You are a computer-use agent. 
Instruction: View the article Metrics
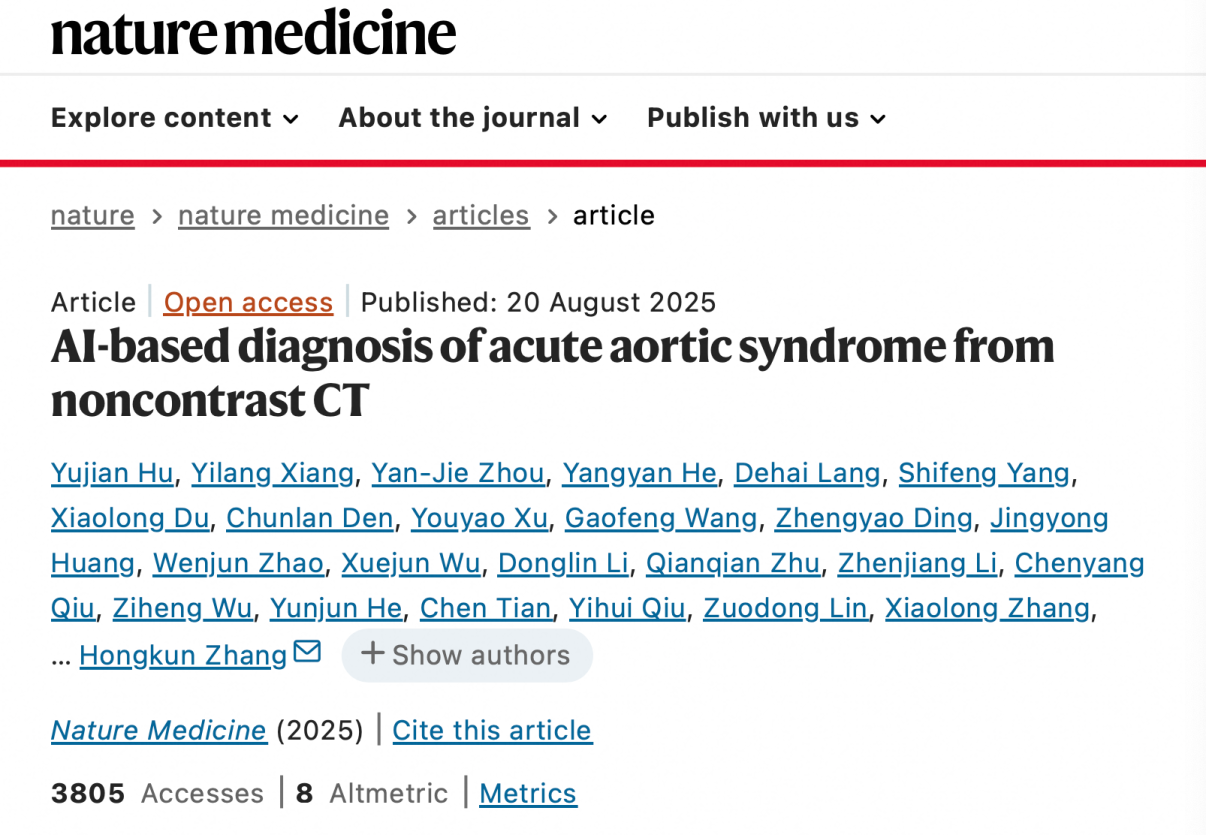[528, 793]
